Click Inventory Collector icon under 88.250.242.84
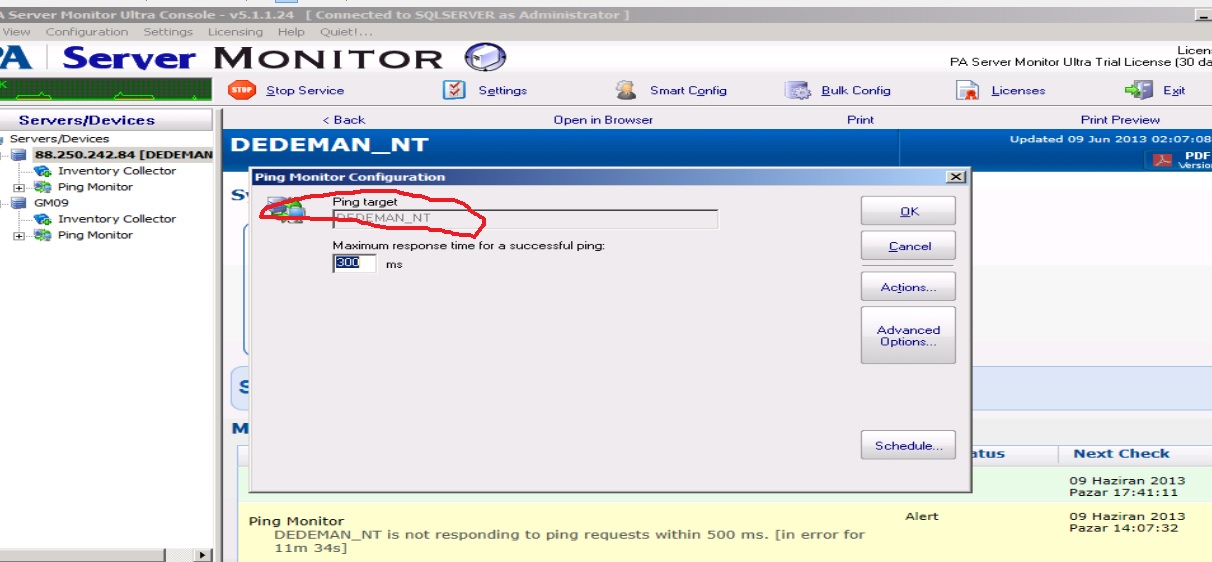This screenshot has width=1212, height=562. pyautogui.click(x=43, y=171)
